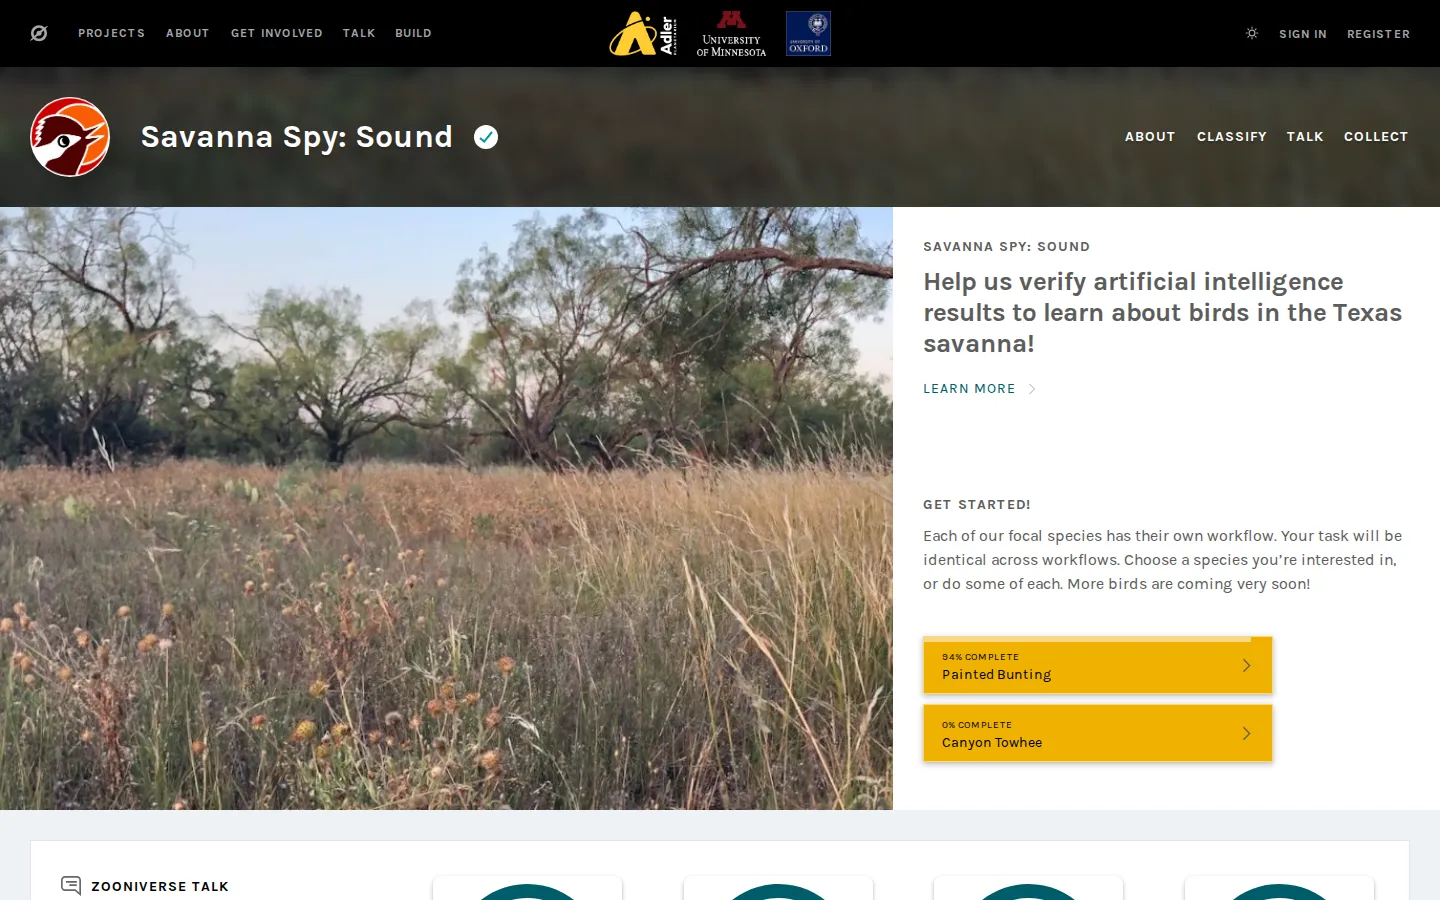
Task: Open the project About tab
Action: coord(1150,137)
